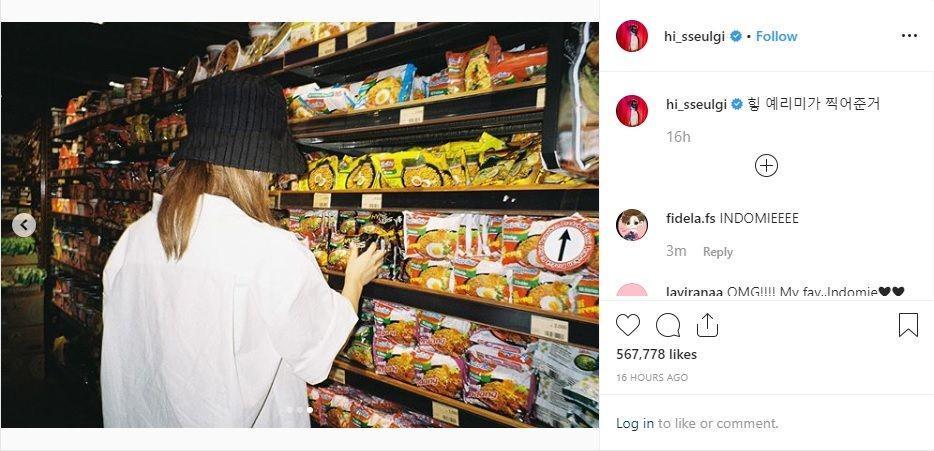Open 16 HOURS AGO timestamp

click(x=652, y=378)
